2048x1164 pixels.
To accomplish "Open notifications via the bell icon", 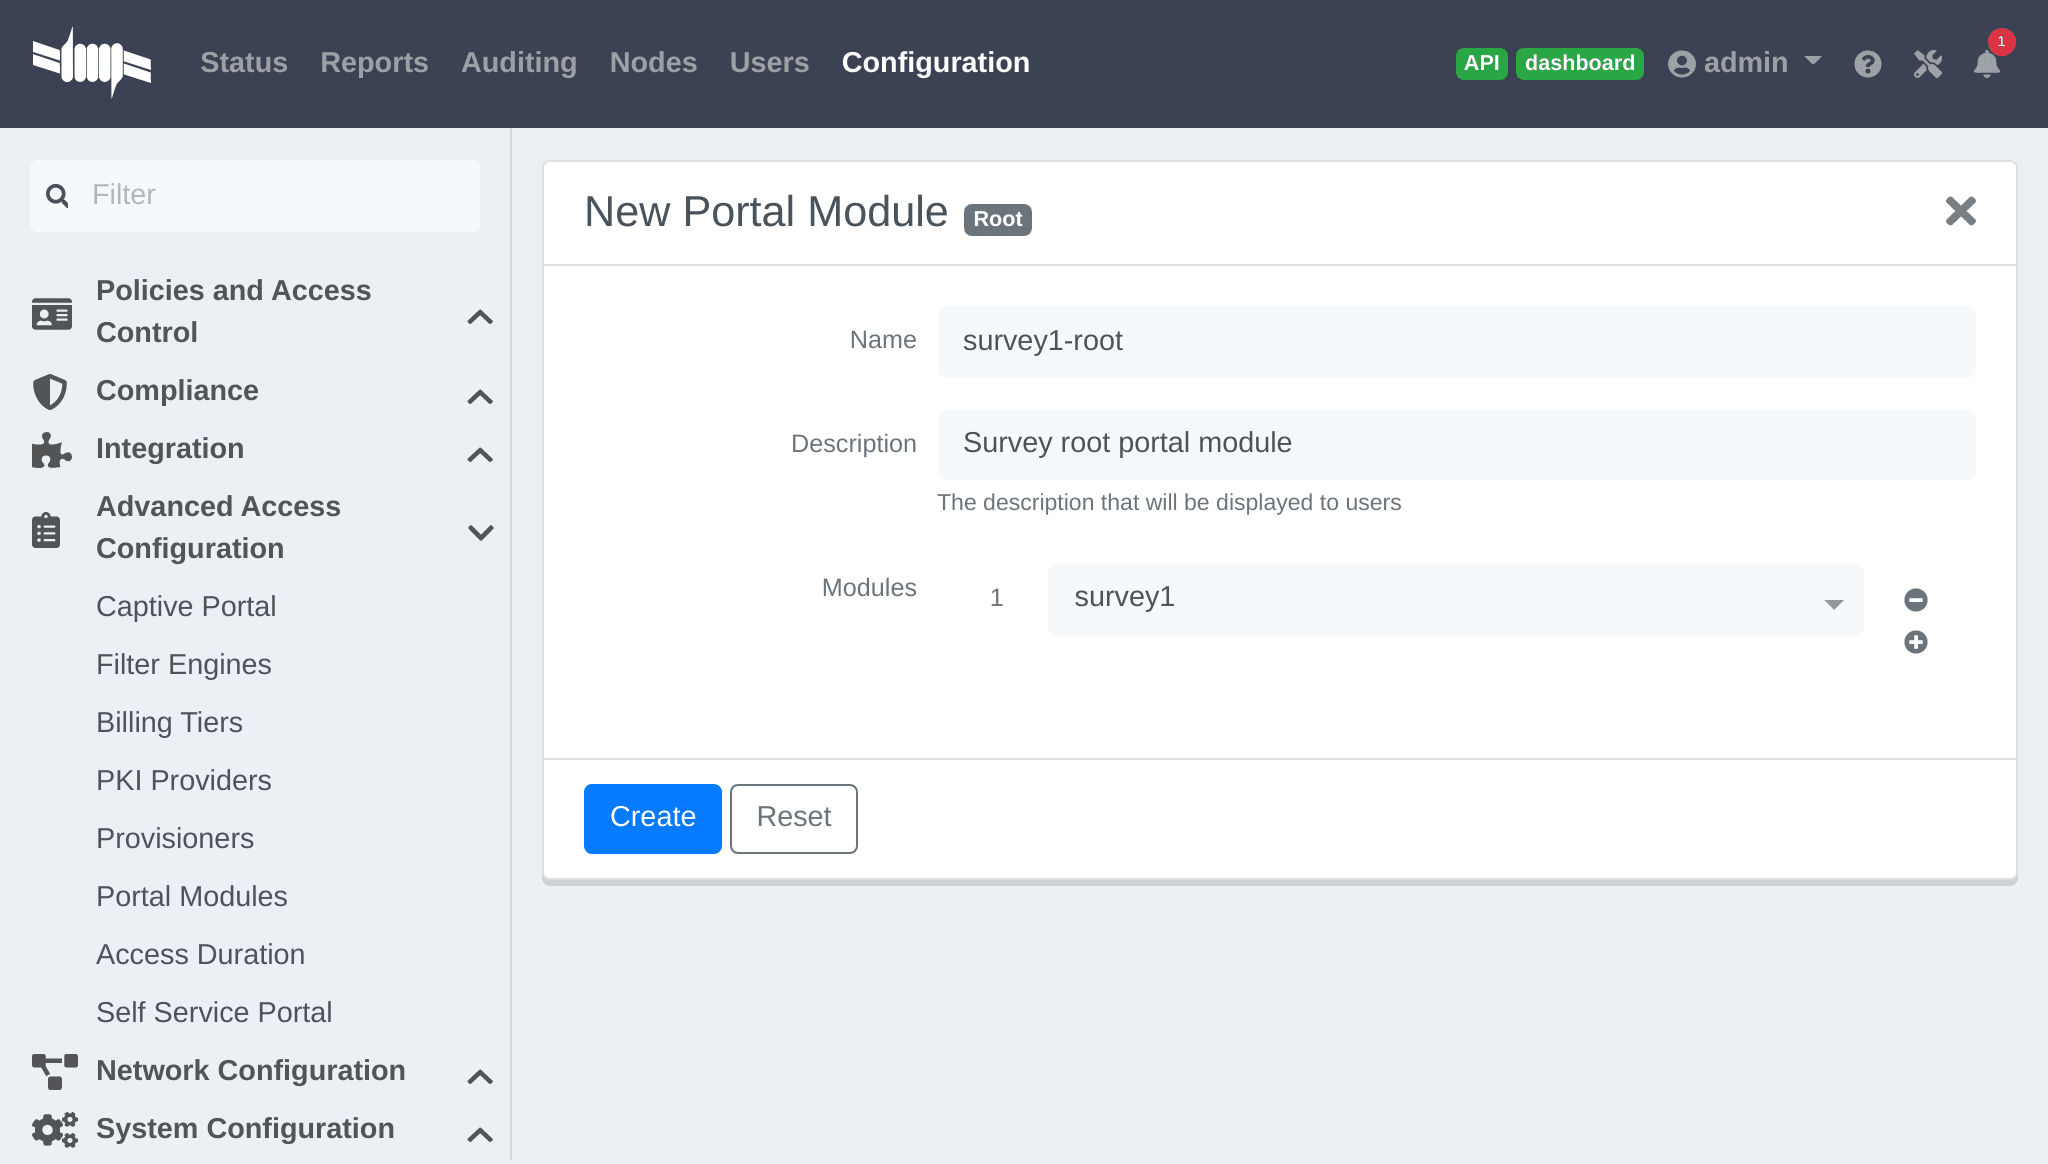I will click(x=1987, y=65).
